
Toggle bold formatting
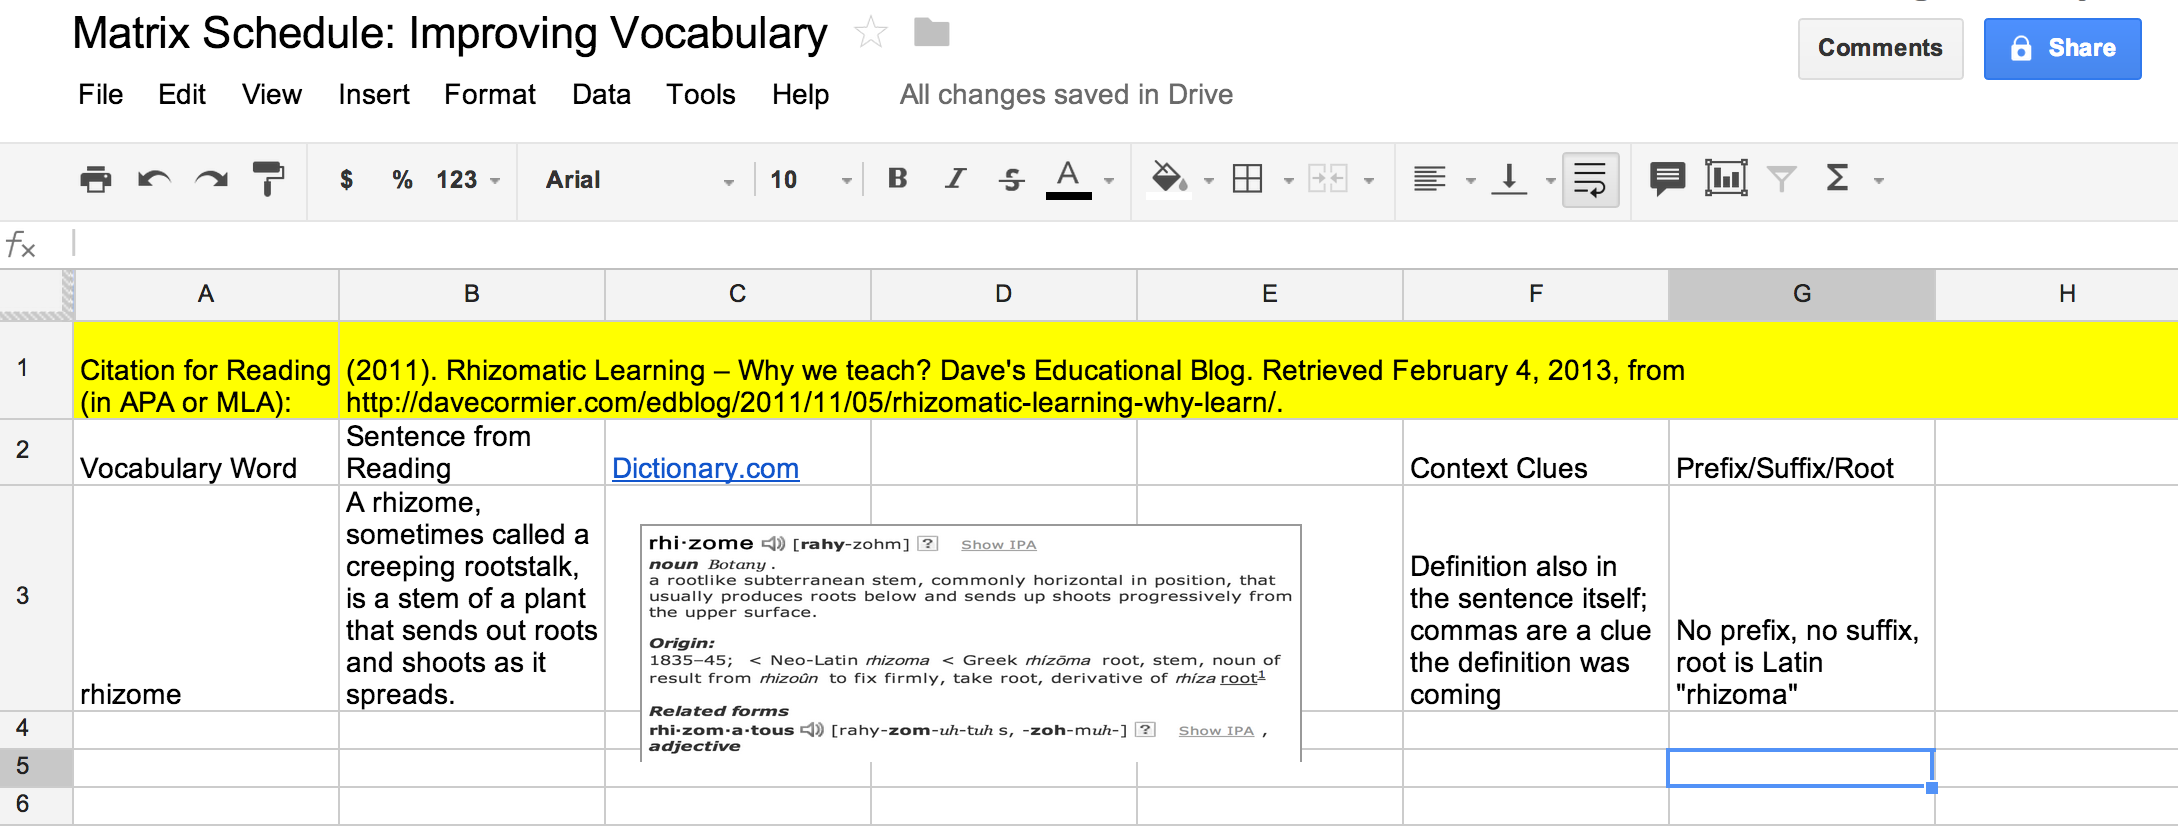point(898,178)
